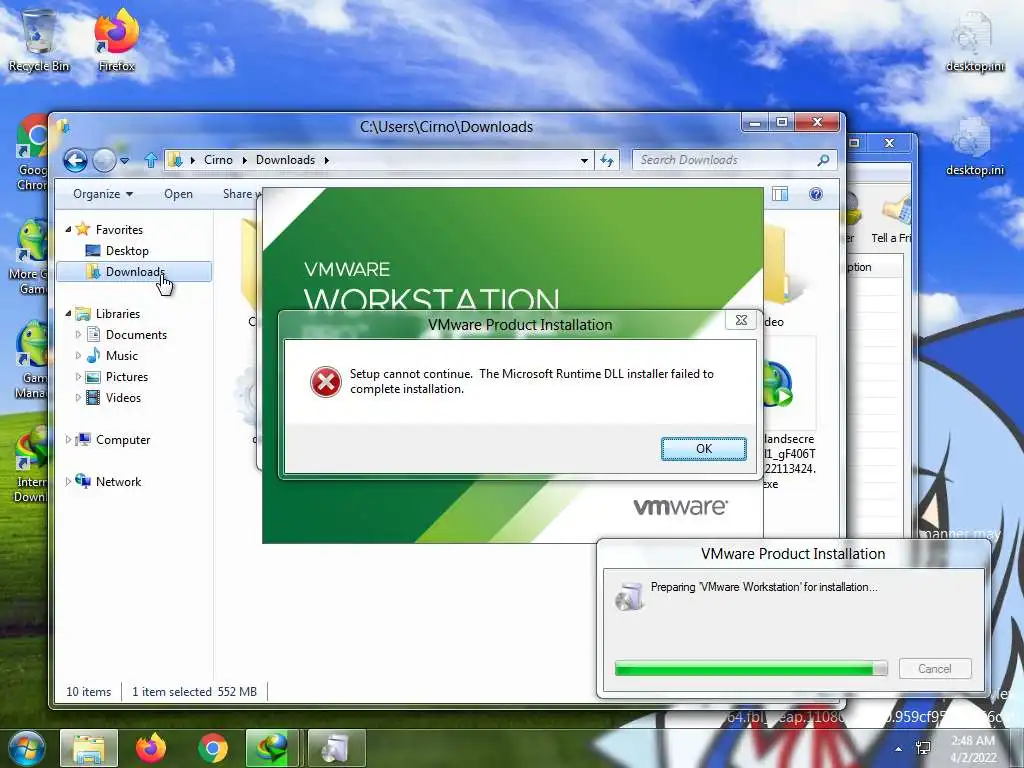The image size is (1024, 768).
Task: Expand the Videos library
Action: click(x=78, y=397)
